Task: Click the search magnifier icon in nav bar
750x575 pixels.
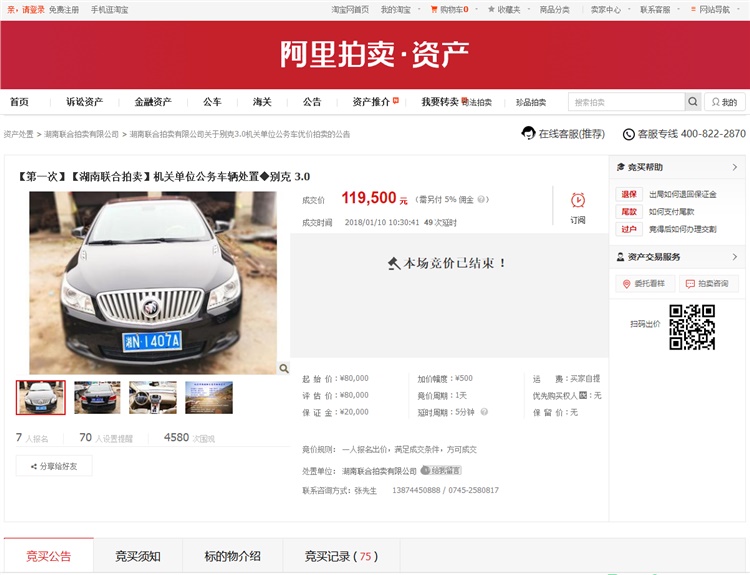Action: [693, 101]
